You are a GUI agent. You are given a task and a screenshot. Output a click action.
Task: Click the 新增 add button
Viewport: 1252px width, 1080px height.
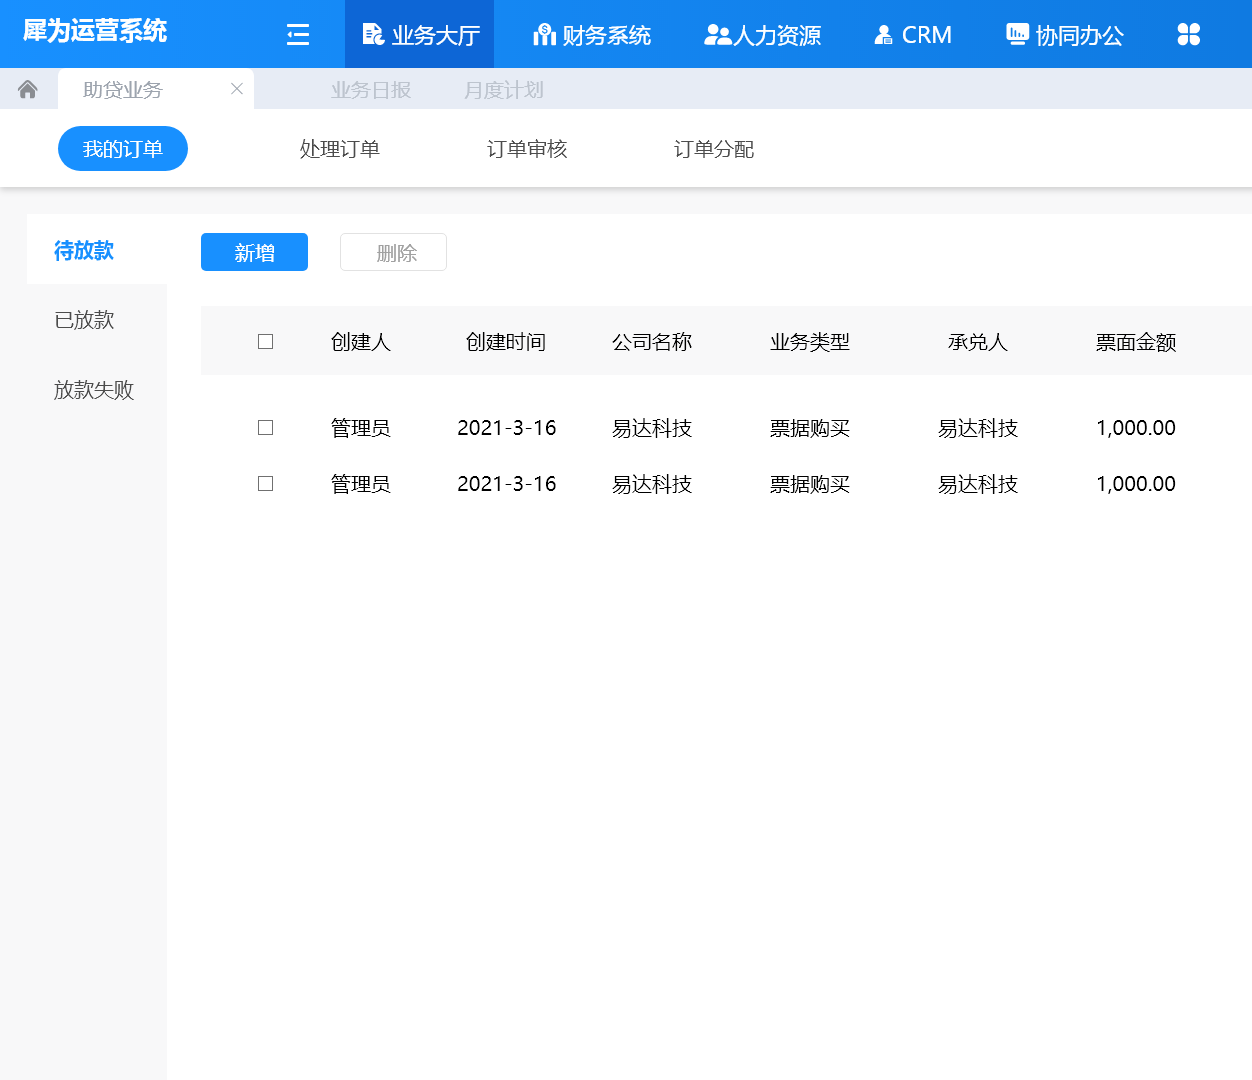[254, 252]
